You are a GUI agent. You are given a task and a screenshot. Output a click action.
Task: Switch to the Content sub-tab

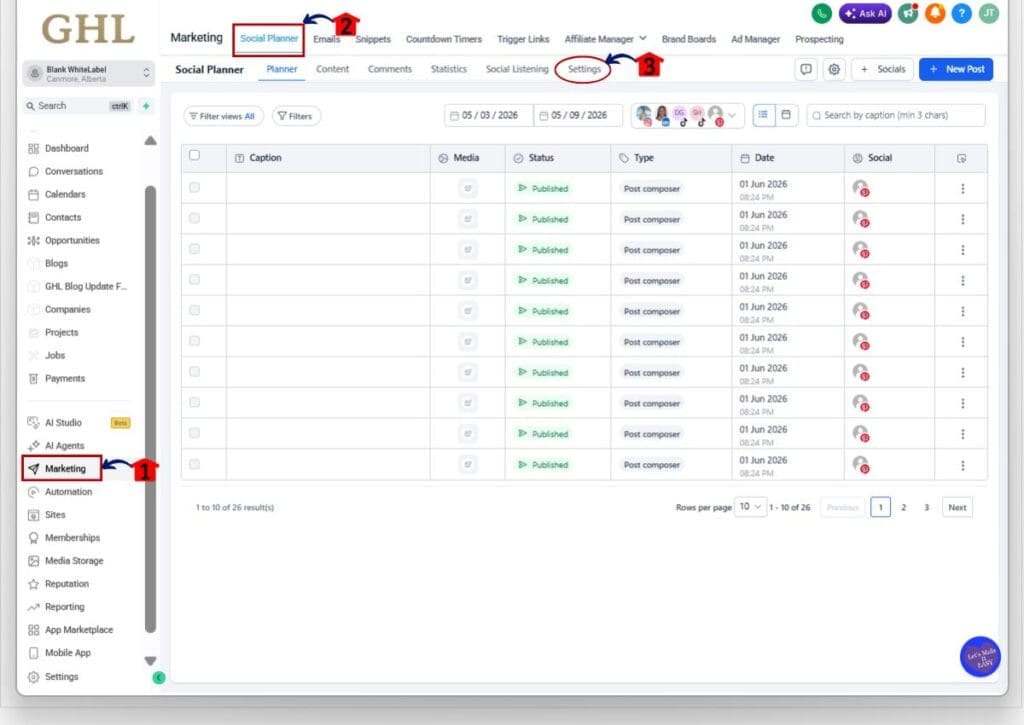(332, 69)
